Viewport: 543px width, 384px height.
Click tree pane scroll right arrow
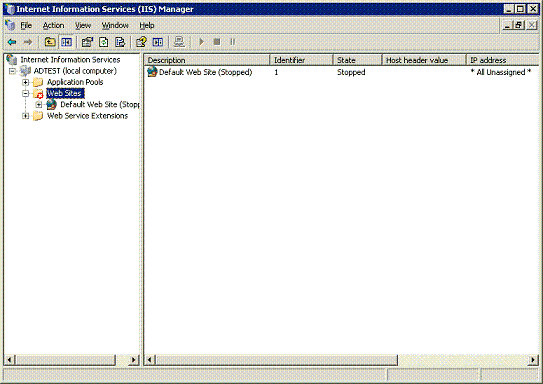point(133,360)
